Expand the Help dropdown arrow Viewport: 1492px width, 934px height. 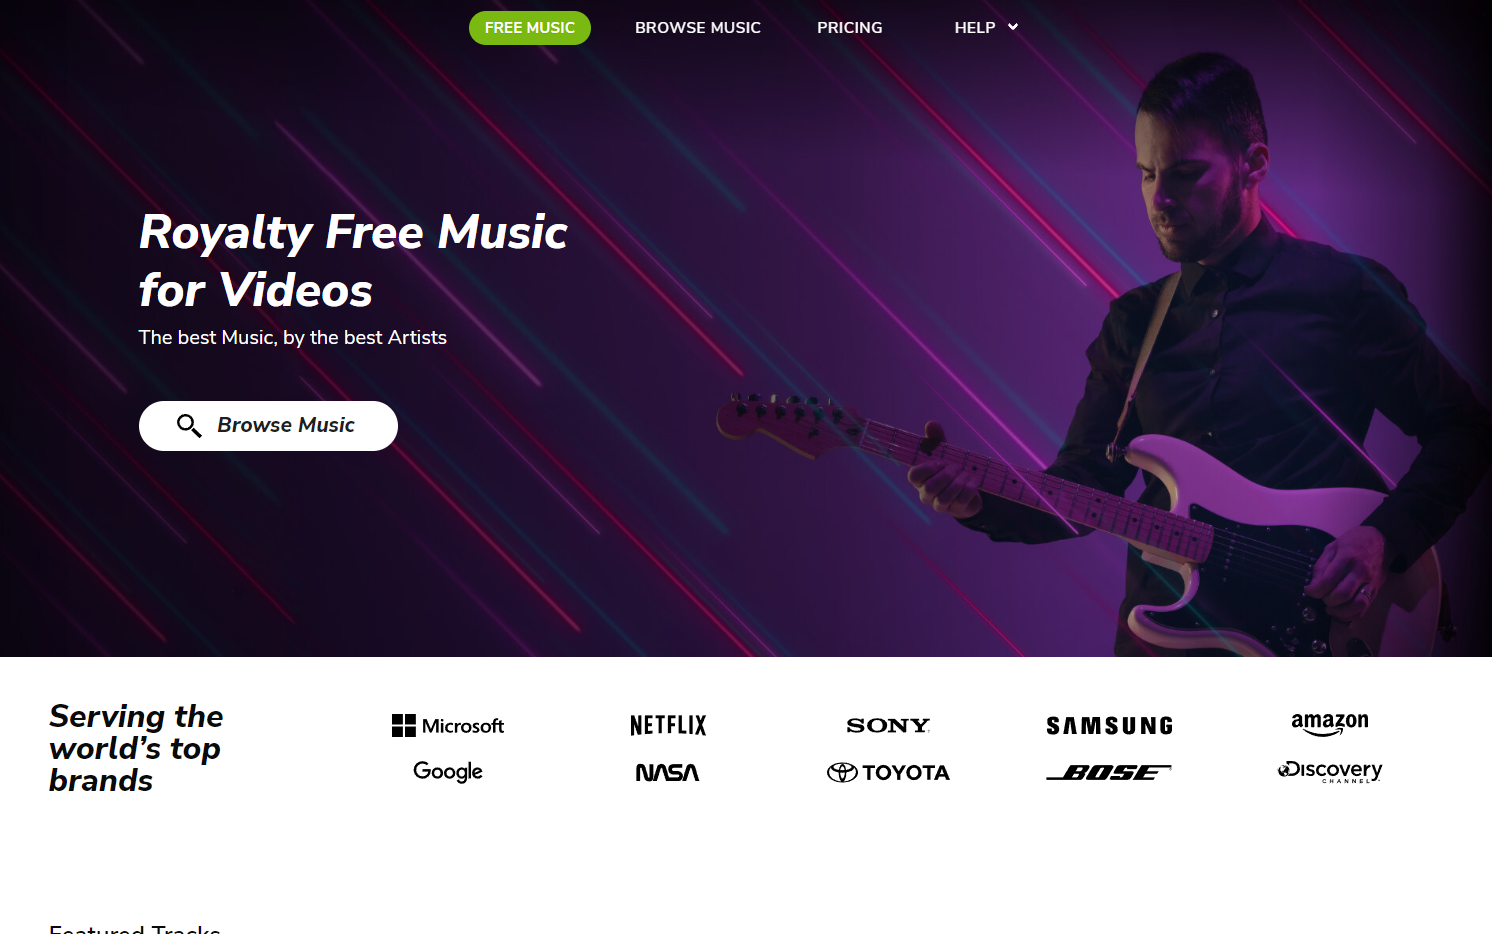1013,27
